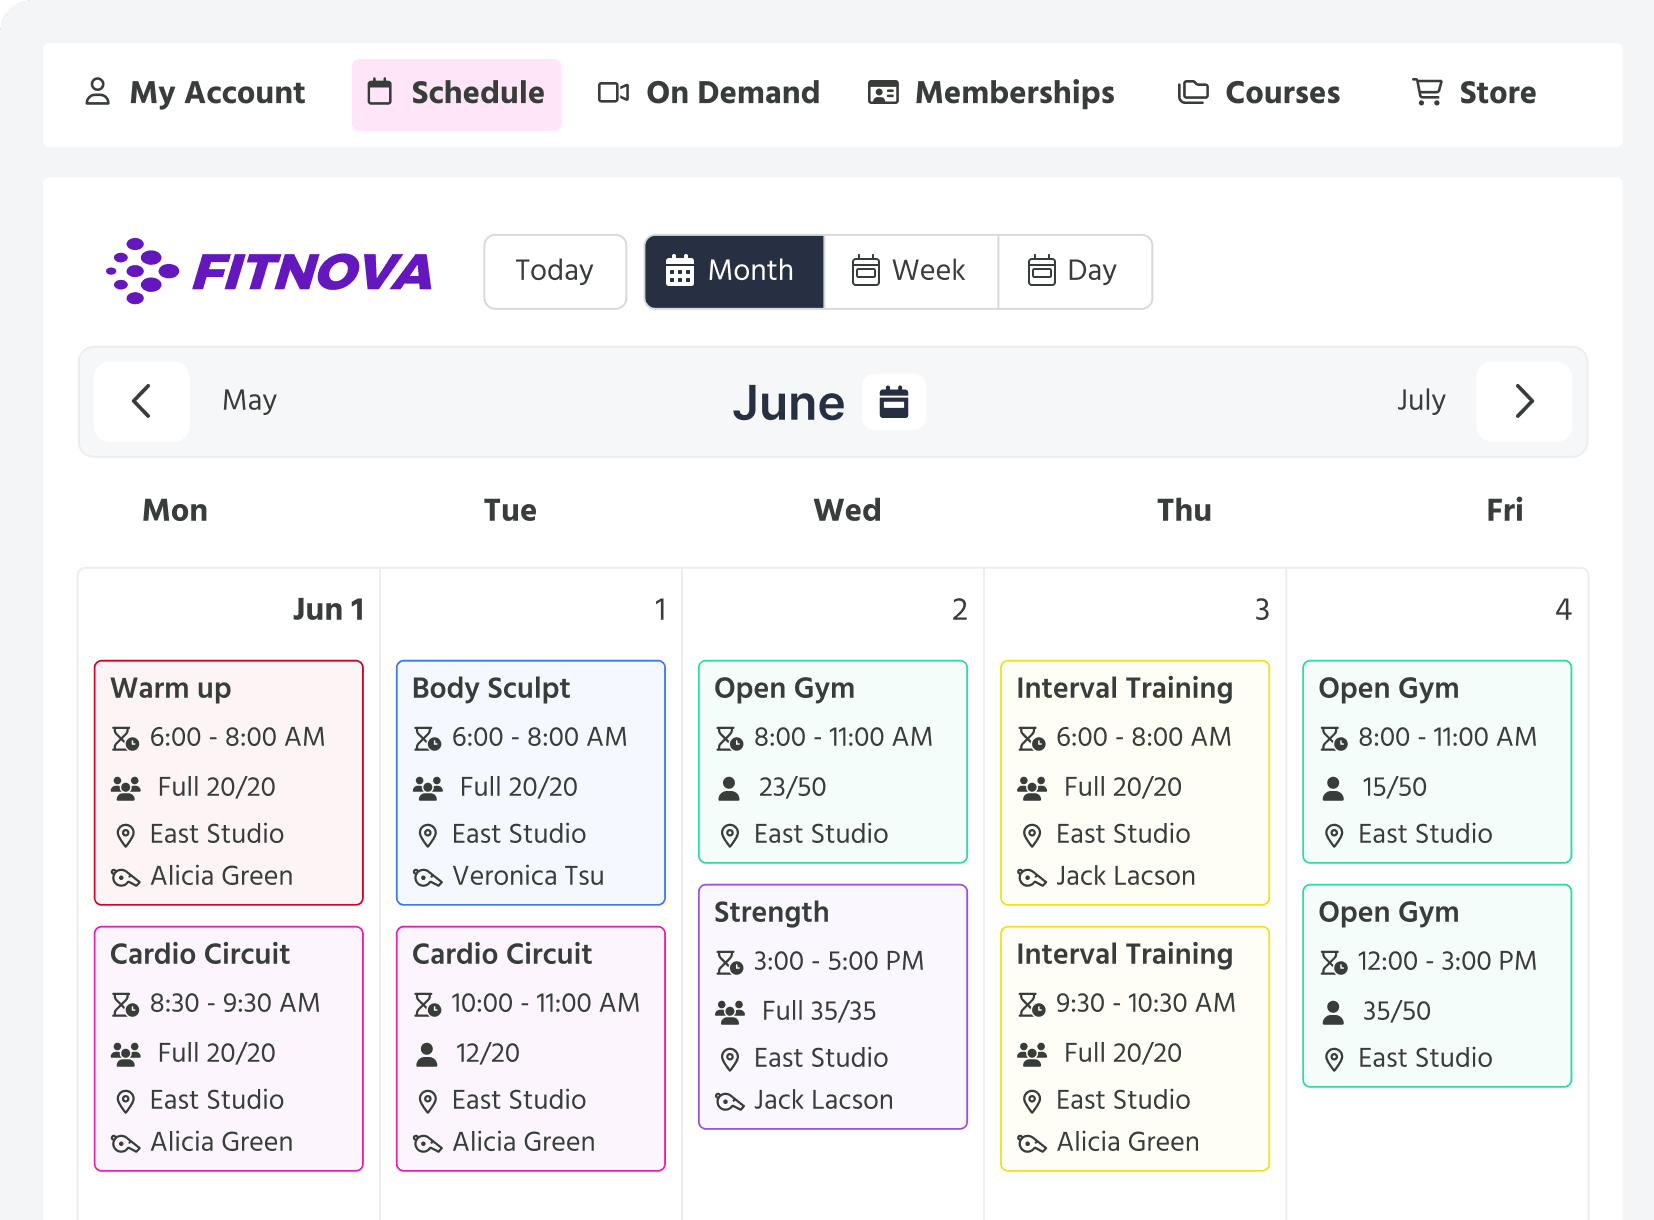Jump to July label
This screenshot has height=1220, width=1654.
(x=1421, y=401)
